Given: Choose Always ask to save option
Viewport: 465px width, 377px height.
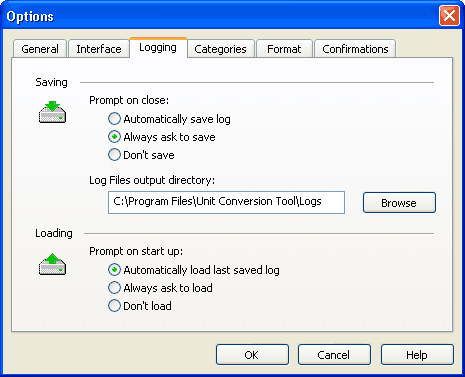Looking at the screenshot, I should click(162, 137).
